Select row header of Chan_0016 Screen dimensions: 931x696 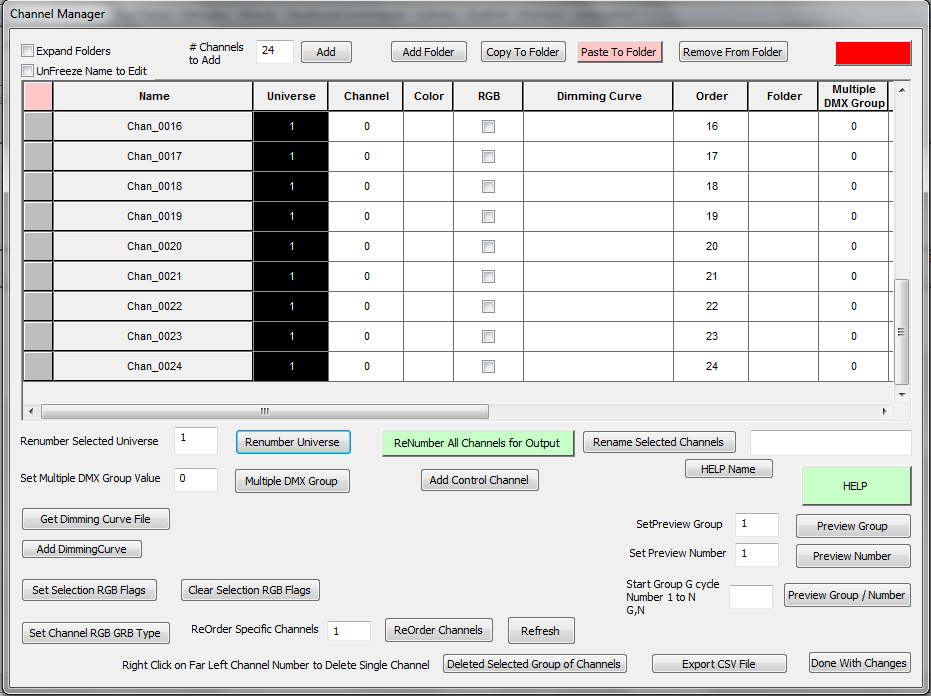38,126
